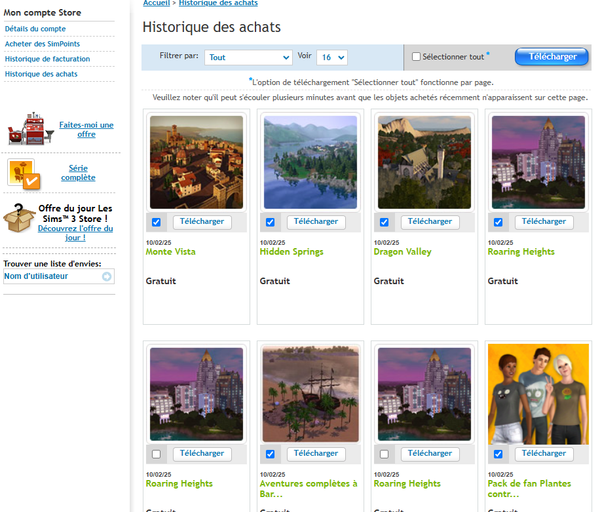
Task: Click the Nom d'utilisateur input field
Action: (x=59, y=276)
